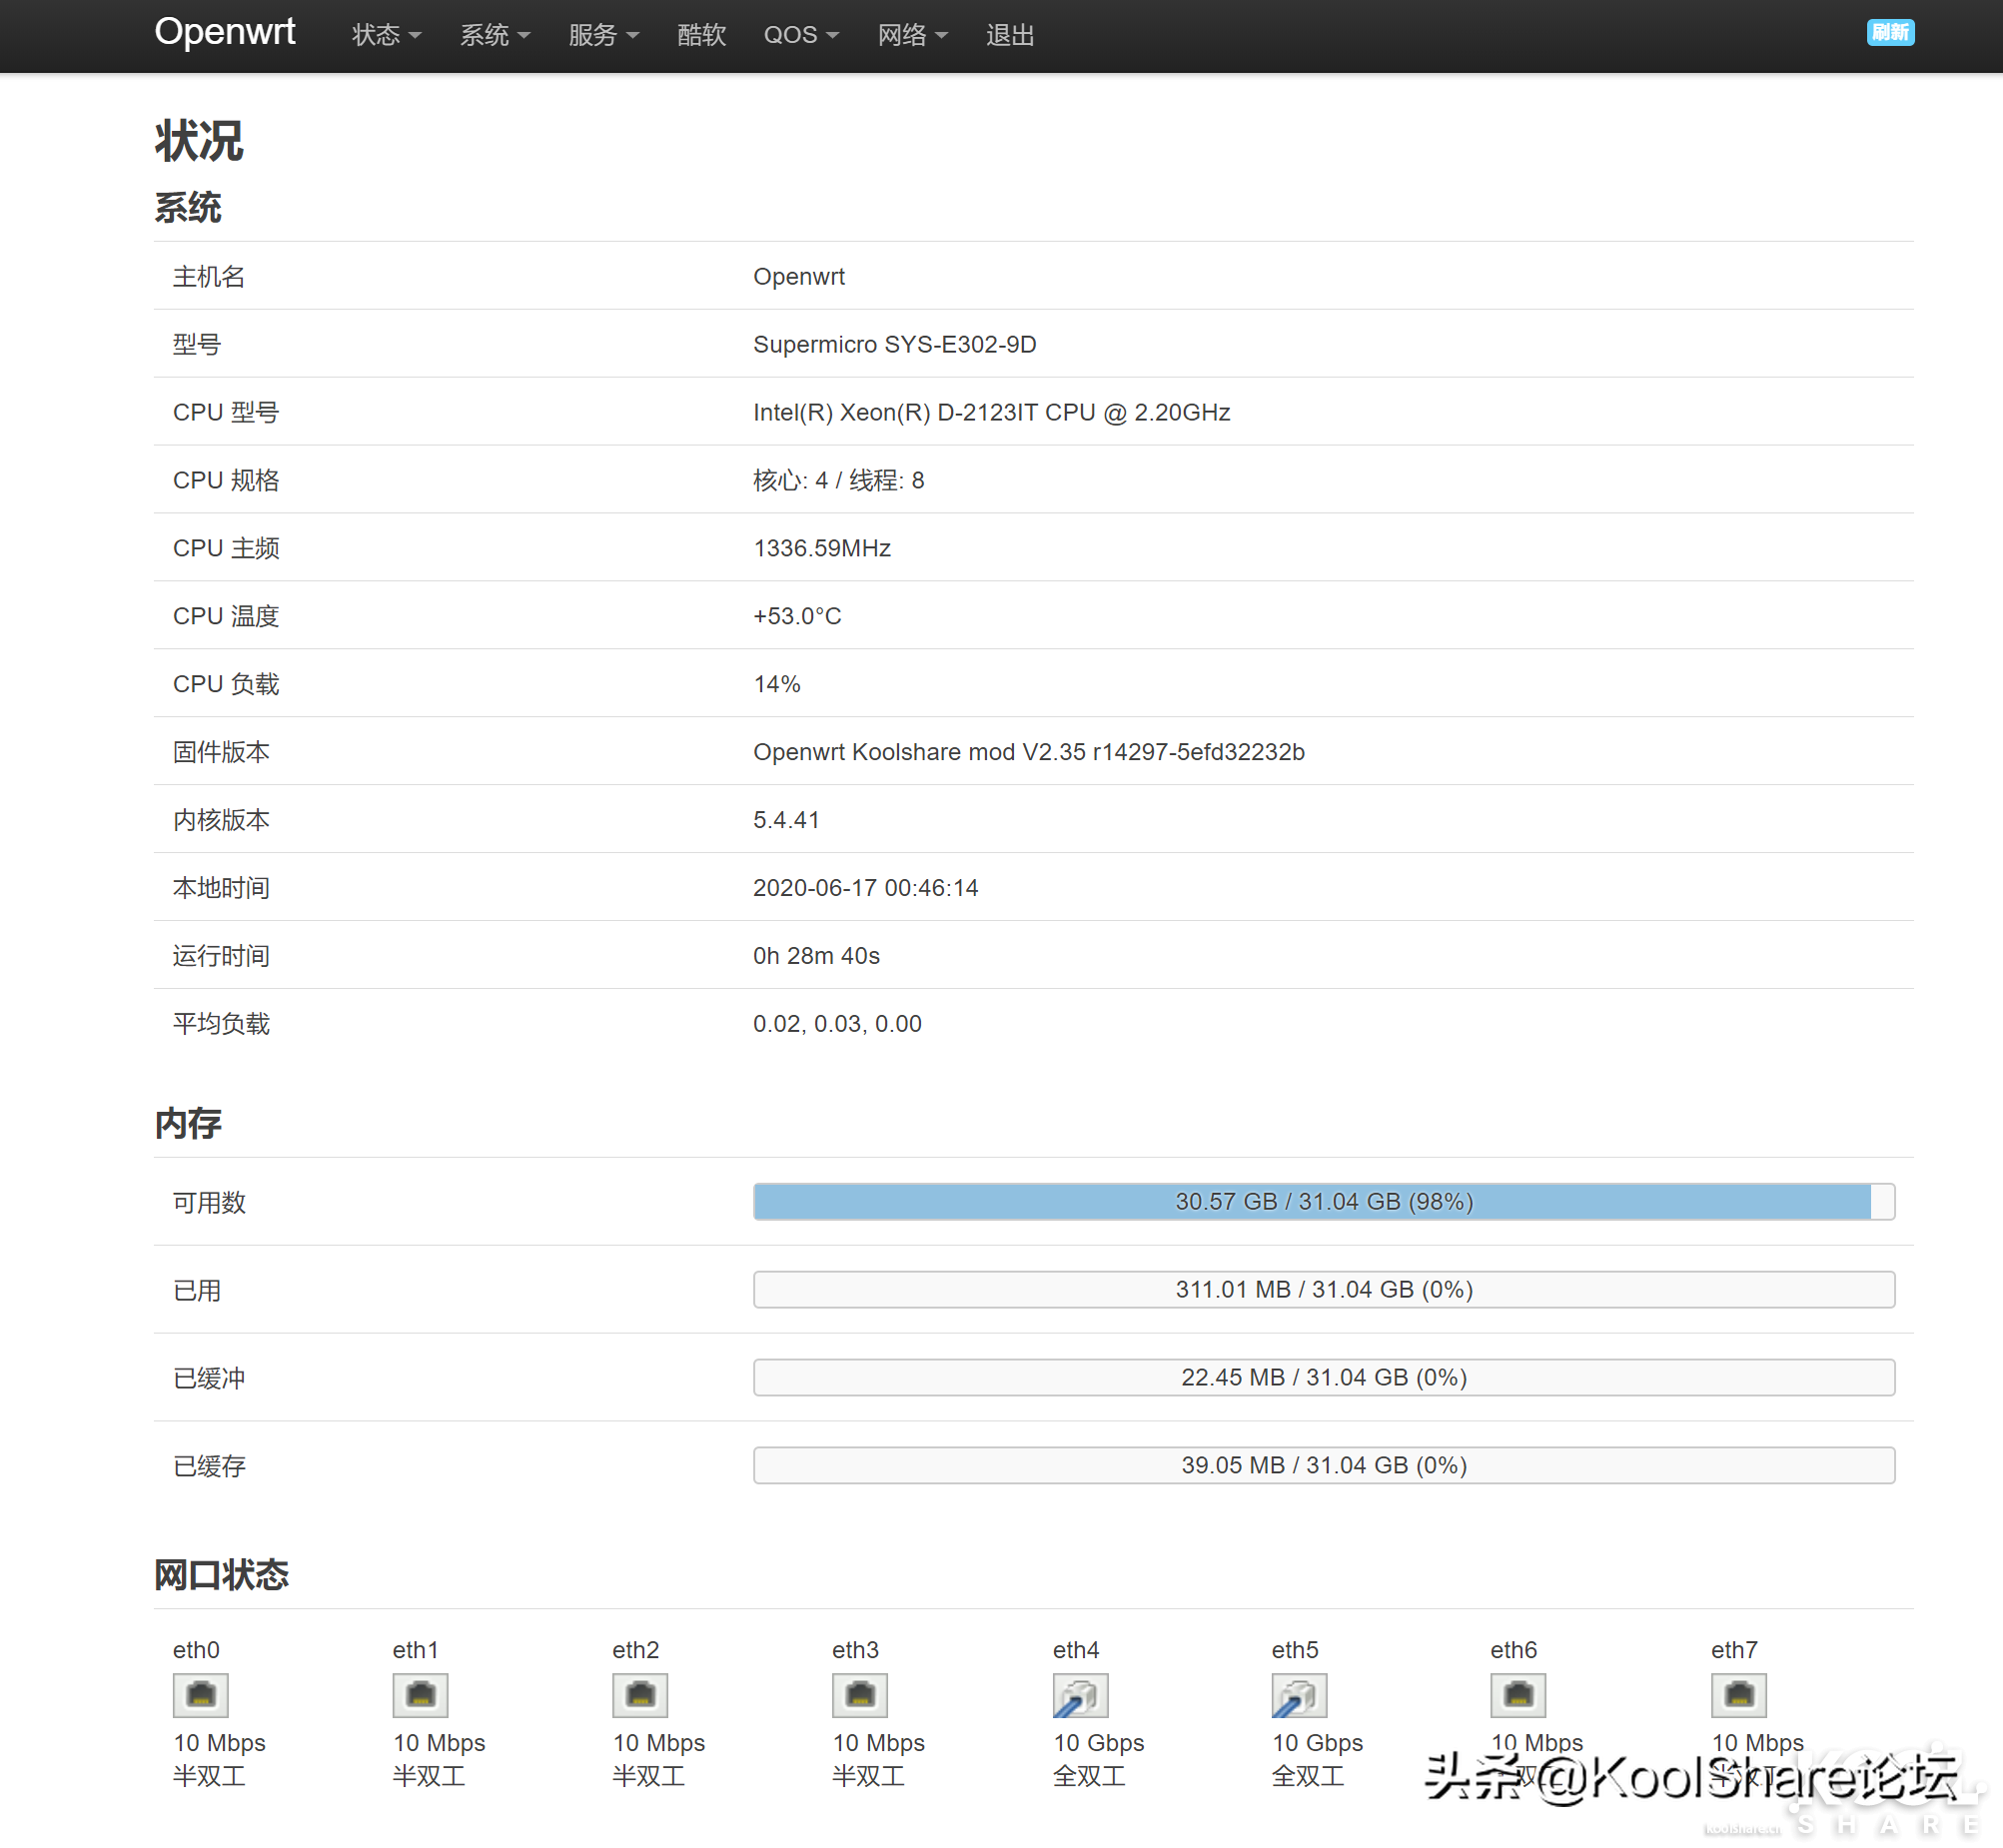Expand the 状态 dropdown menu

coord(386,35)
